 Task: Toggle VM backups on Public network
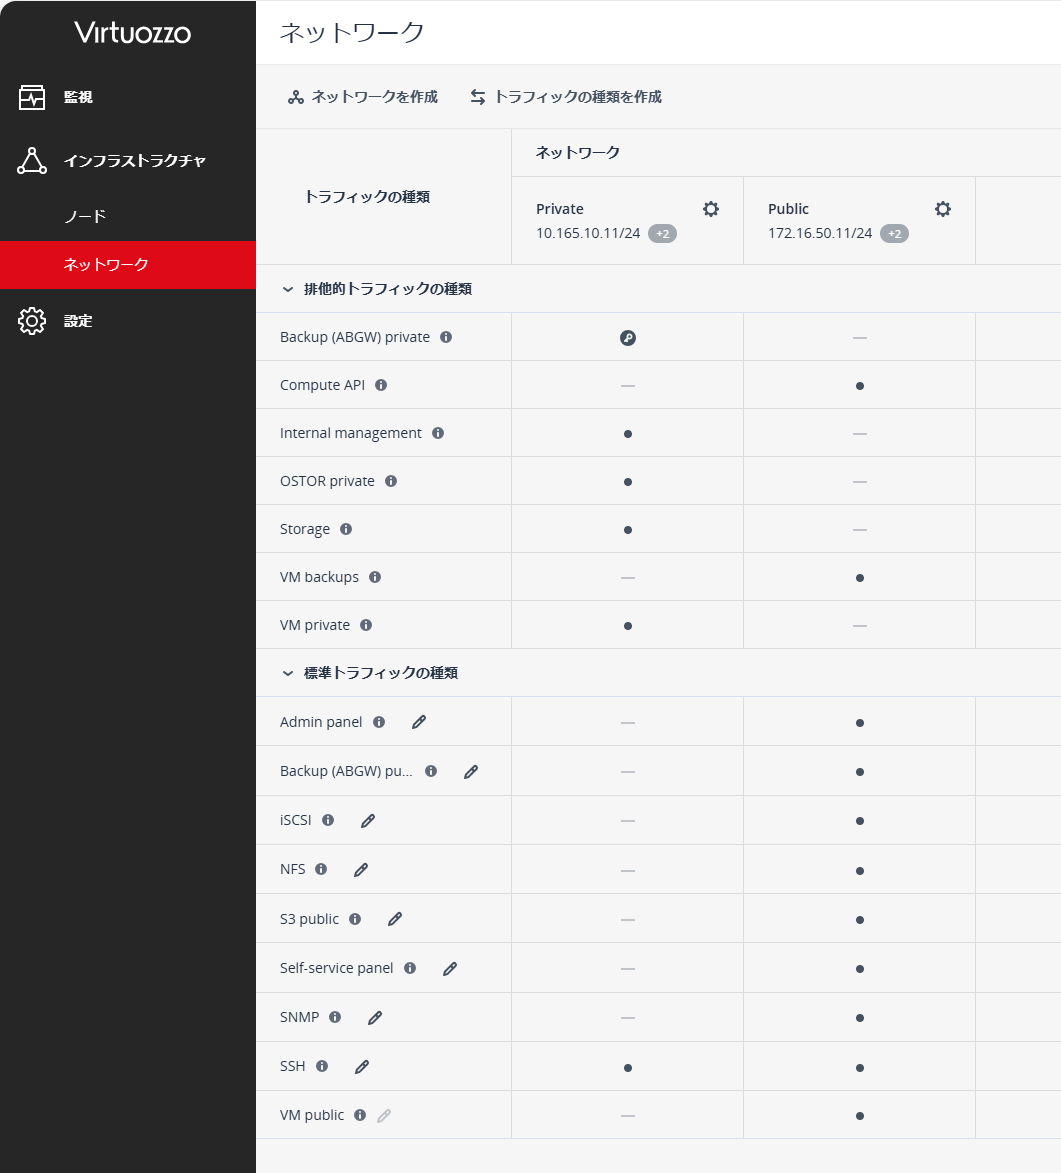860,578
